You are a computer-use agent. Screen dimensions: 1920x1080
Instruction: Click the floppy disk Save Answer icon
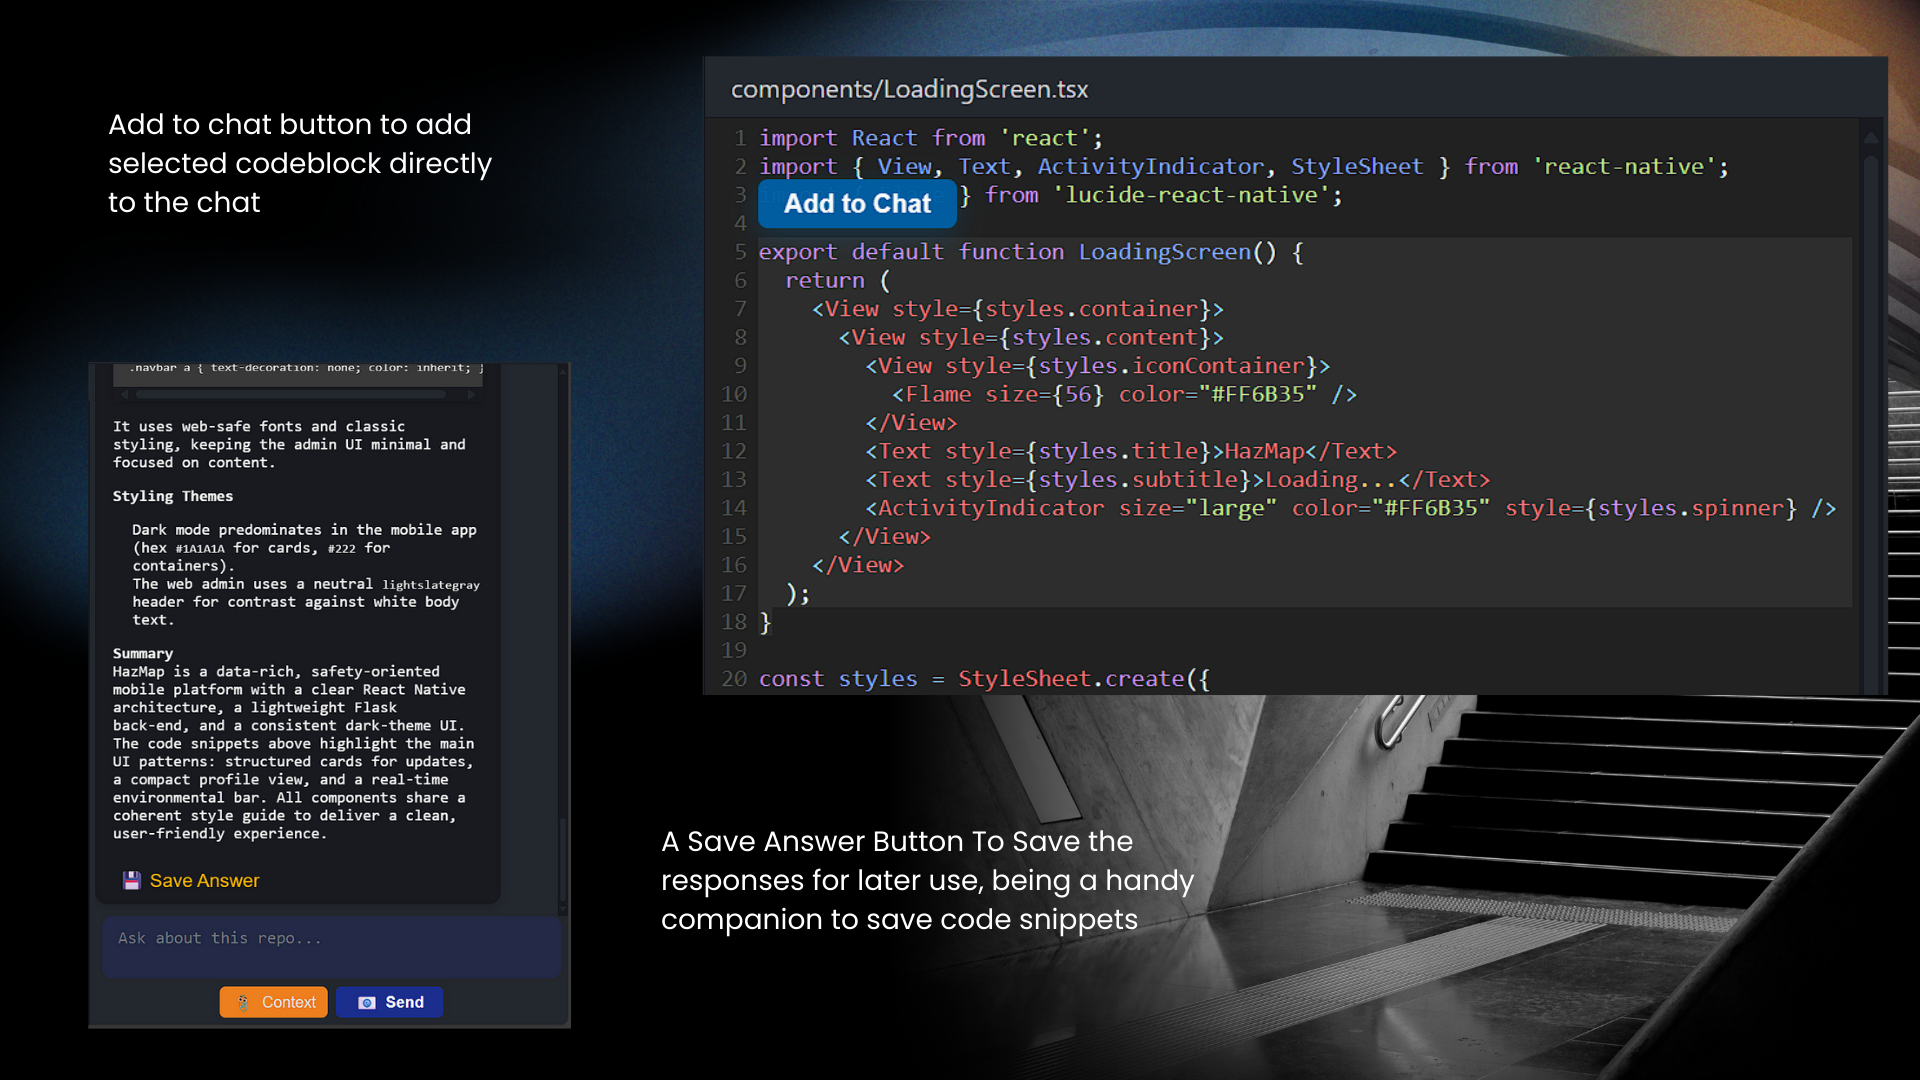(132, 880)
